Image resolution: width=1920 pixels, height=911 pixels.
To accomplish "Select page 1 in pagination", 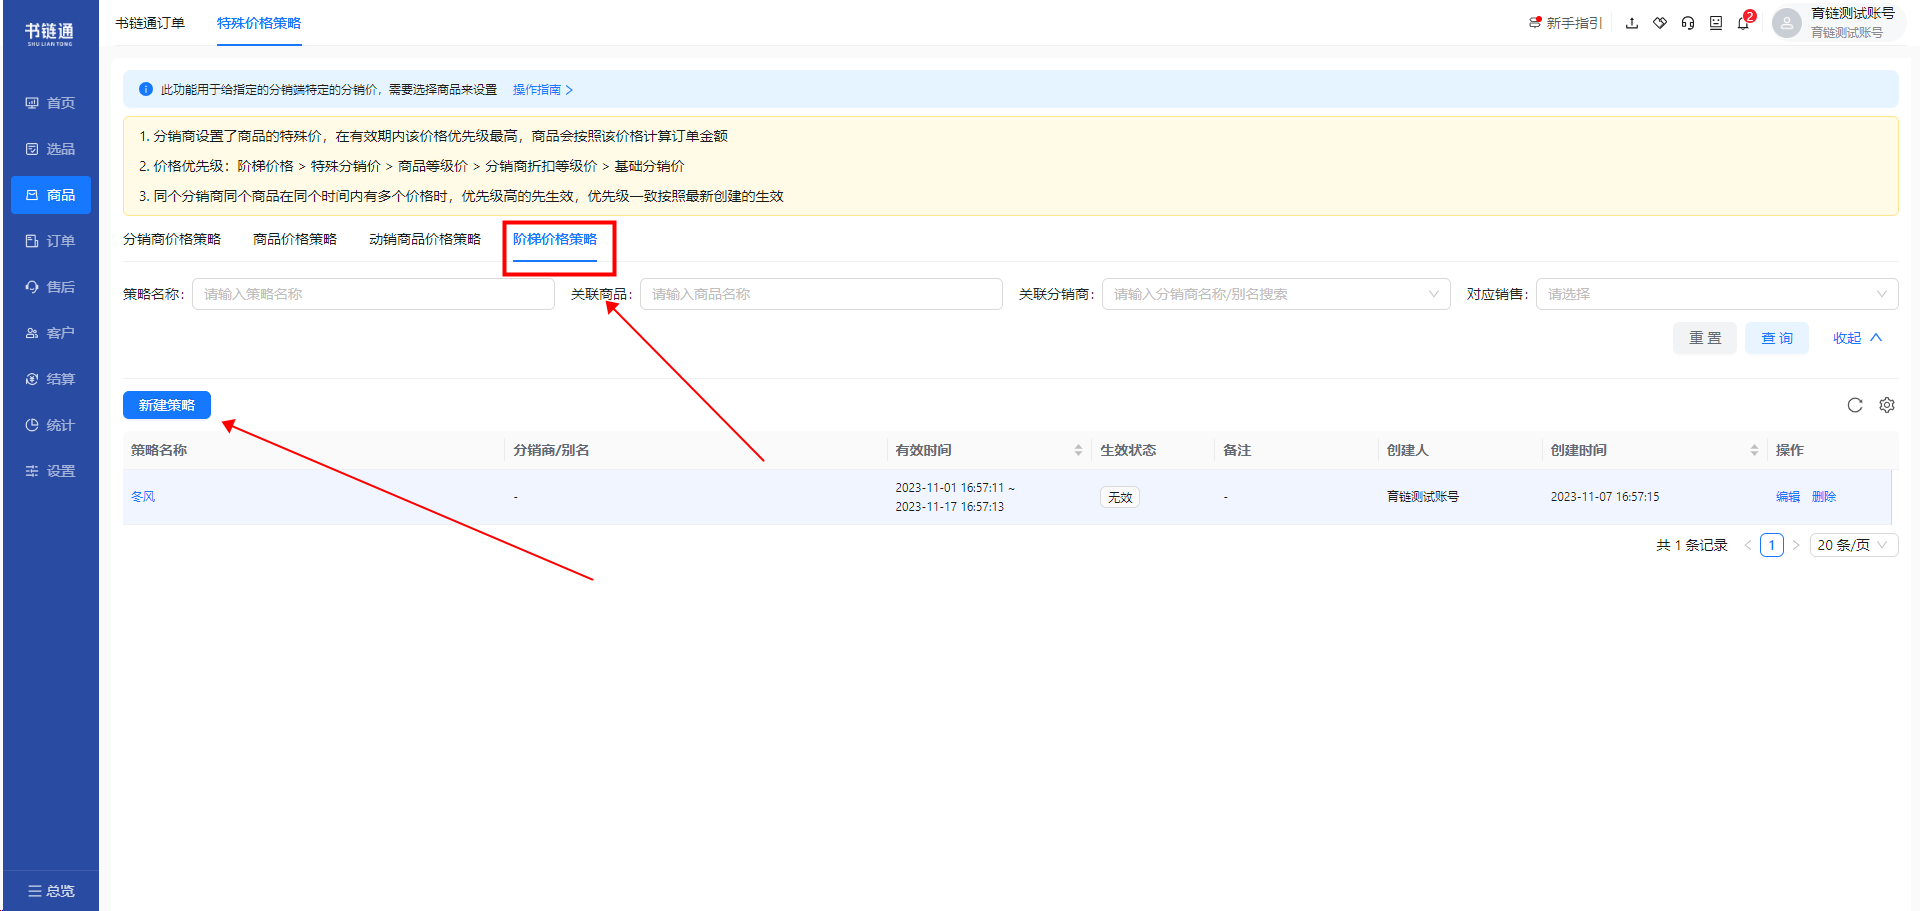I will click(x=1772, y=545).
